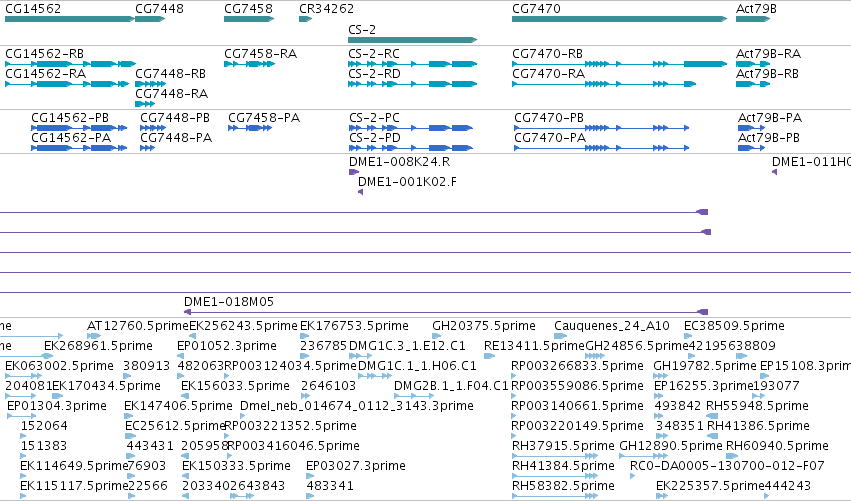
Task: Click transcript CG7470-RB
Action: (619, 64)
